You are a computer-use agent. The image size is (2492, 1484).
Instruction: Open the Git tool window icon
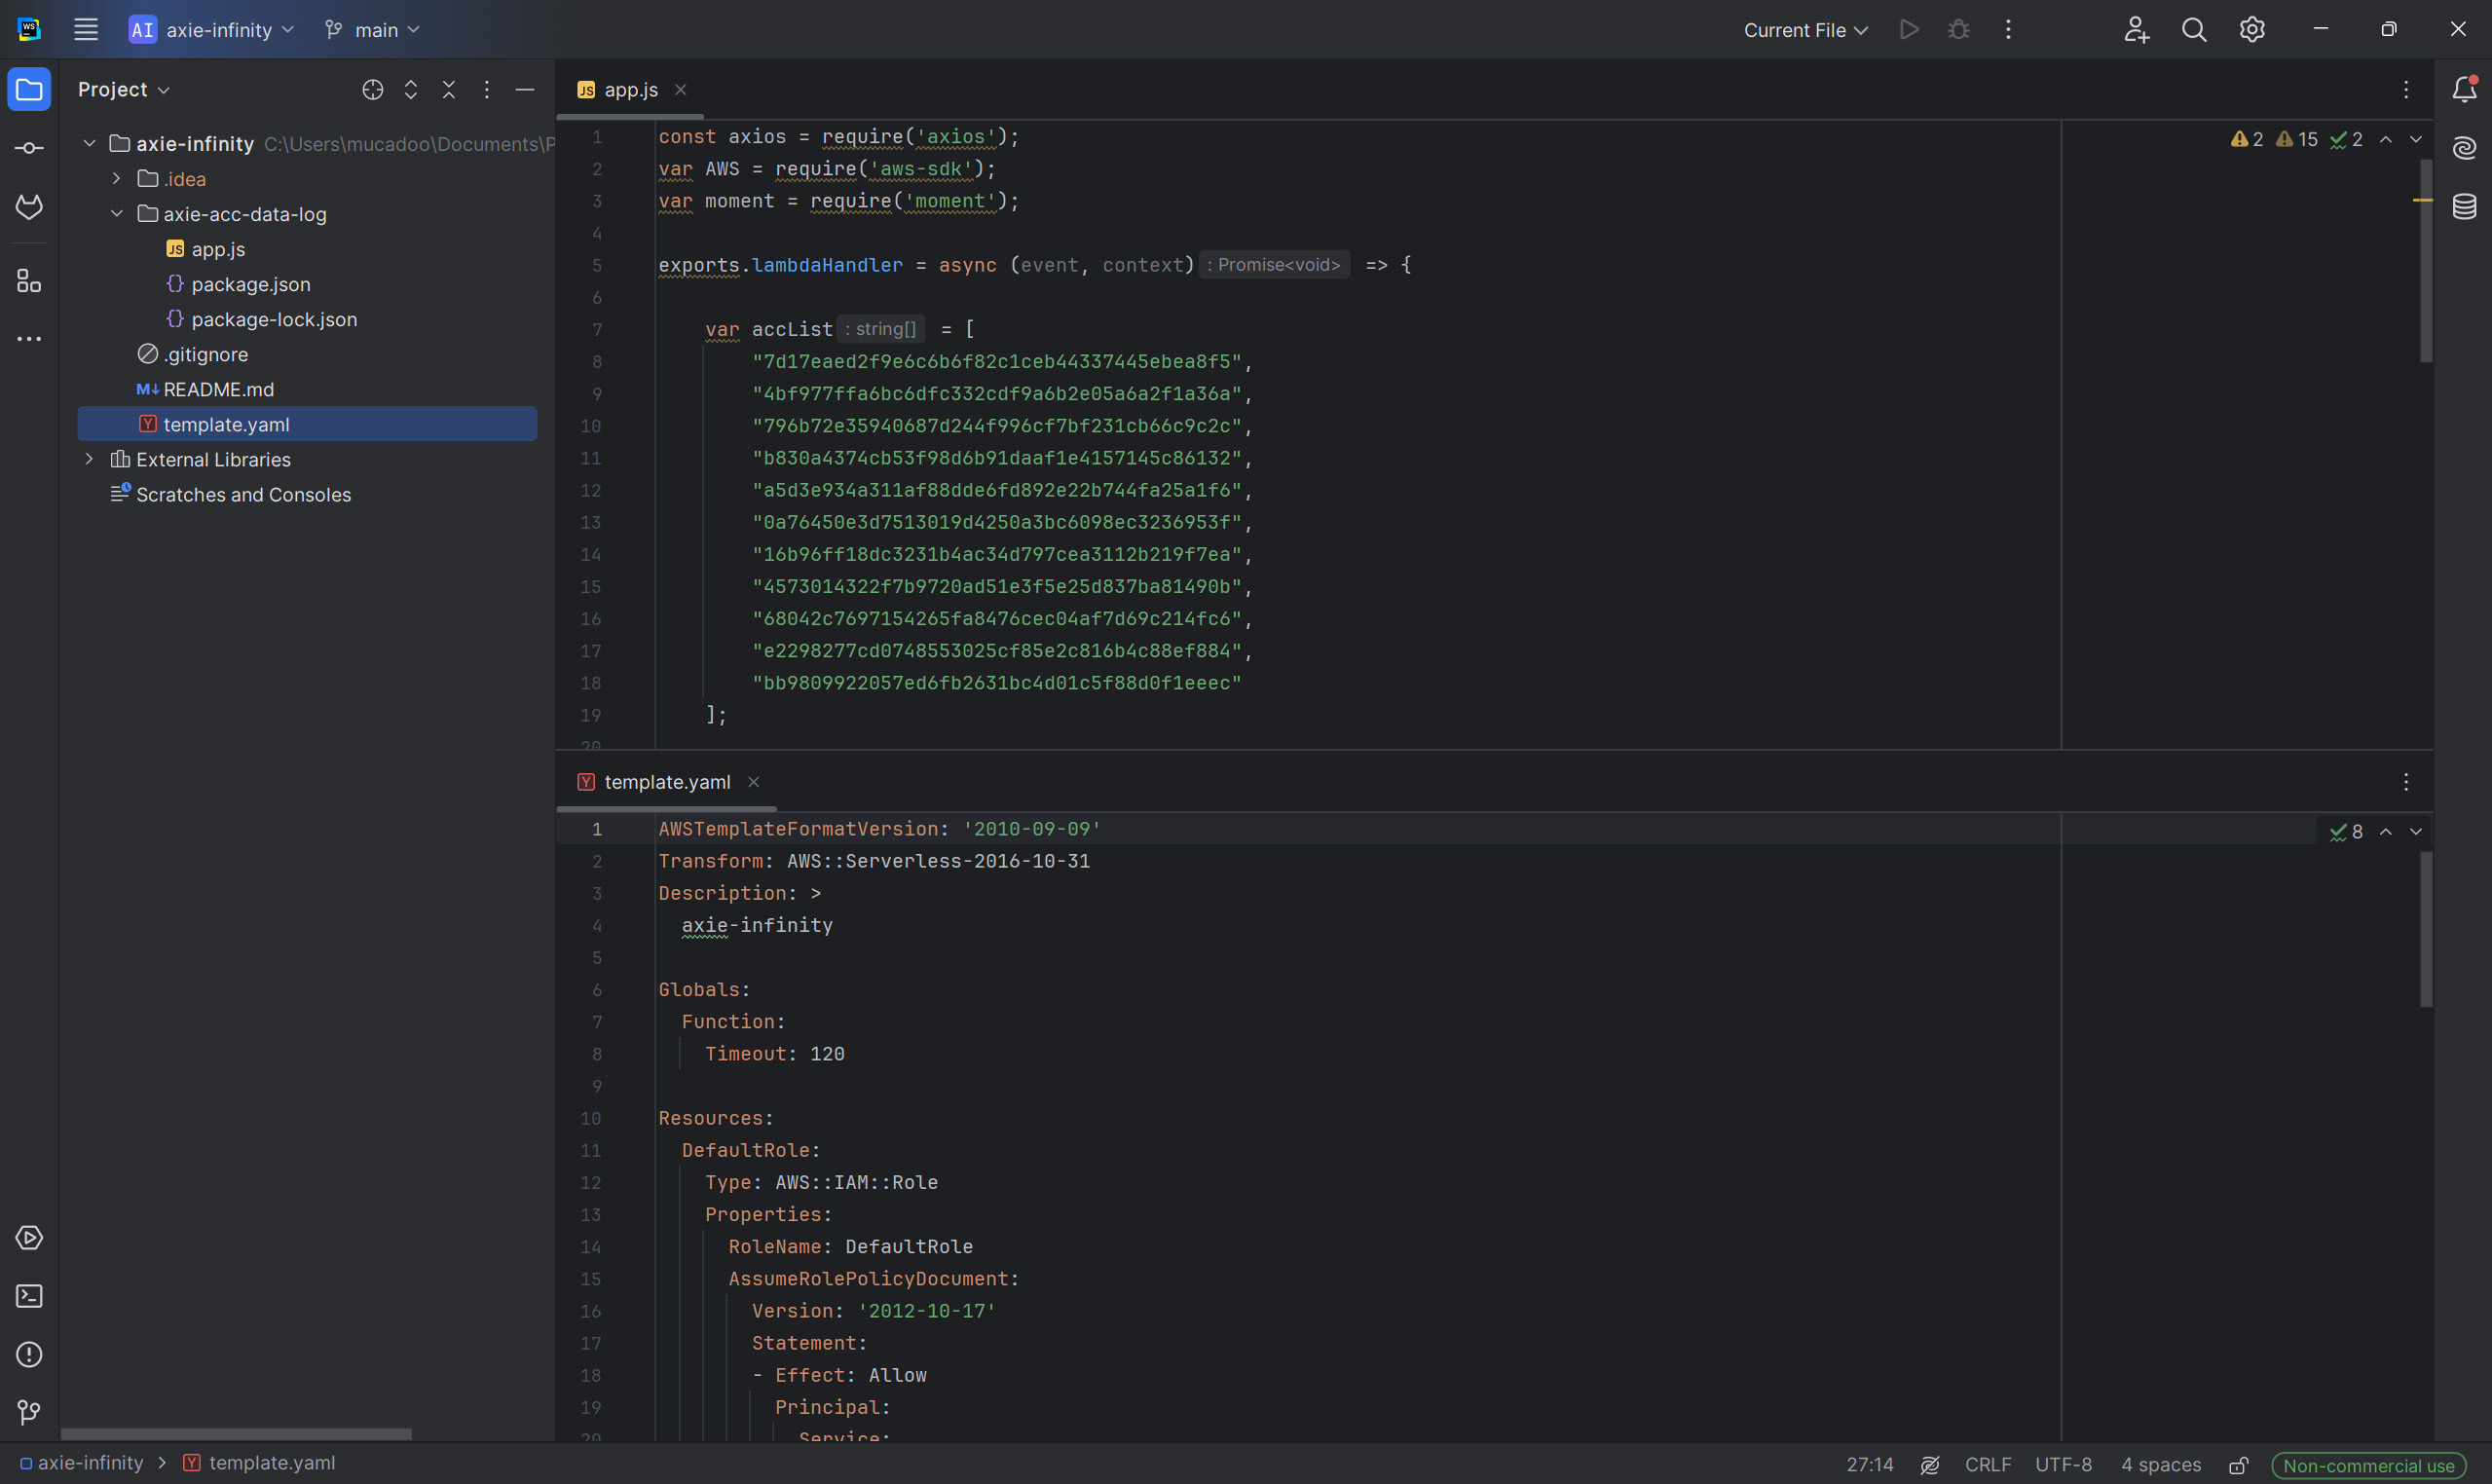(29, 1412)
